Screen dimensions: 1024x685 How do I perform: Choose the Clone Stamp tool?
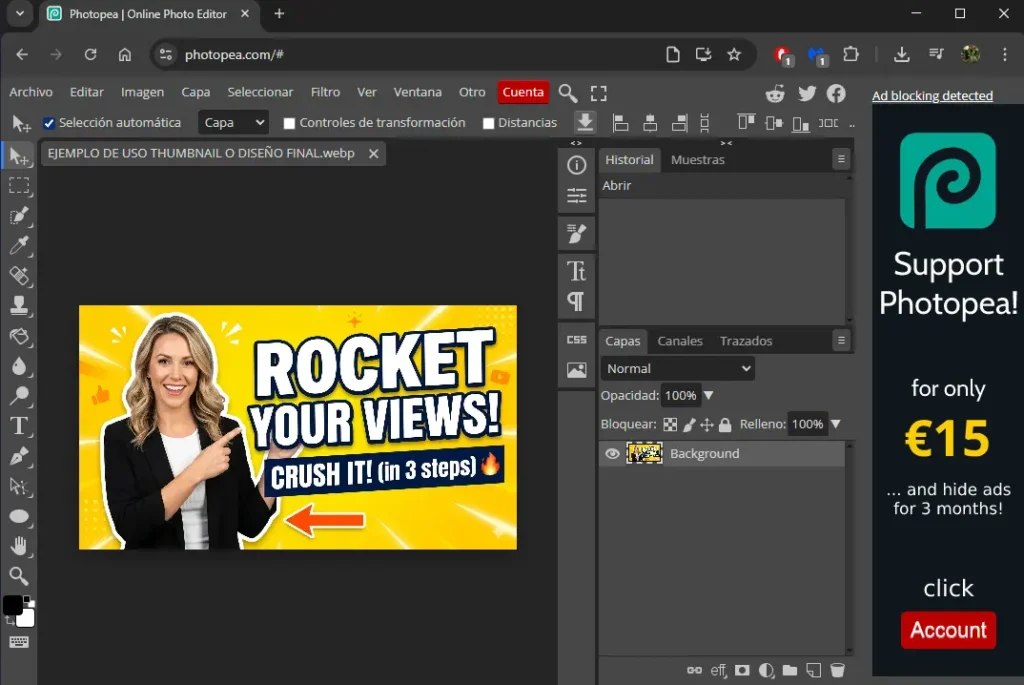click(18, 306)
